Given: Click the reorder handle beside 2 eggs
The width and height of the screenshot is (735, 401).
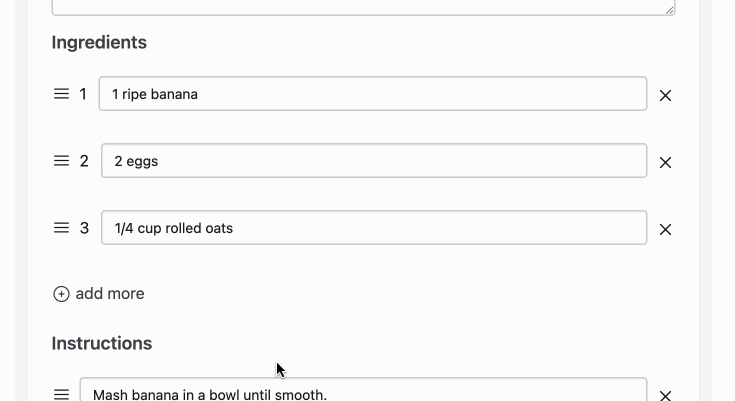Looking at the screenshot, I should pos(61,161).
